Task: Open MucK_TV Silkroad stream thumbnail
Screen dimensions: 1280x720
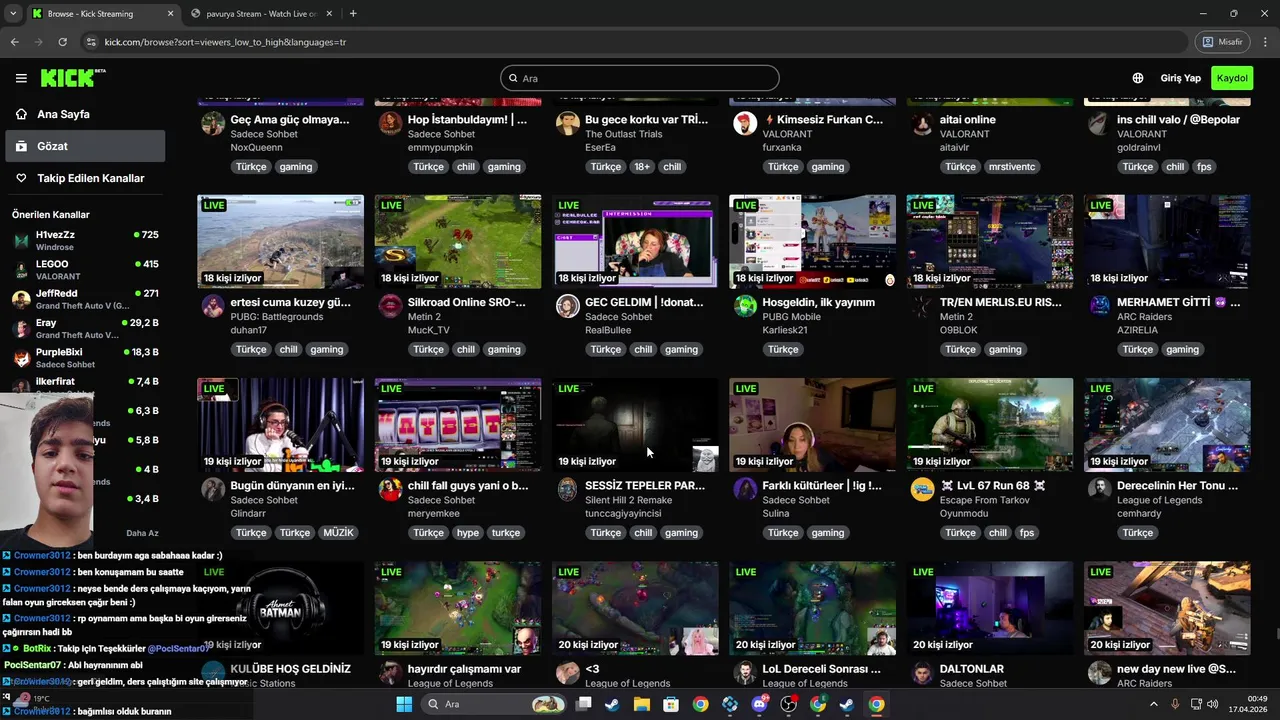Action: coord(458,242)
